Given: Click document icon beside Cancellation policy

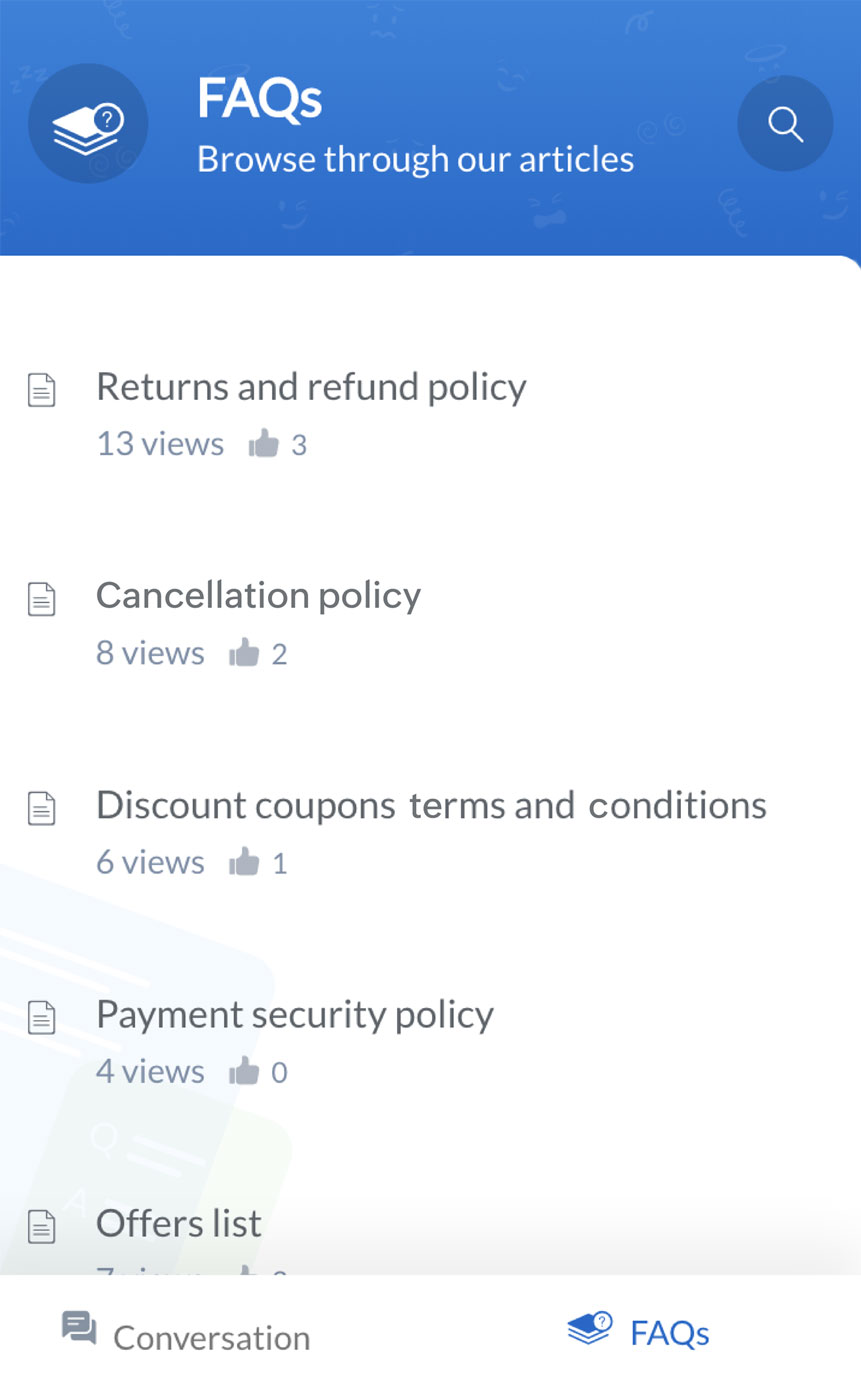Looking at the screenshot, I should pos(41,599).
